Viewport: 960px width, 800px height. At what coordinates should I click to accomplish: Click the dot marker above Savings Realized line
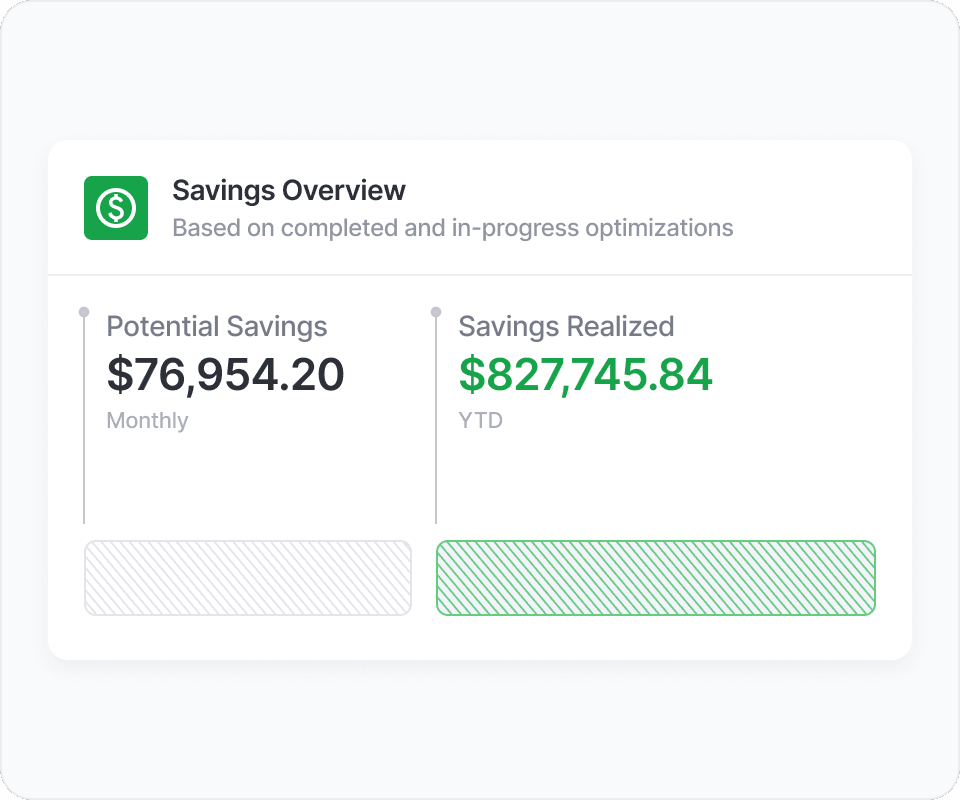[436, 312]
